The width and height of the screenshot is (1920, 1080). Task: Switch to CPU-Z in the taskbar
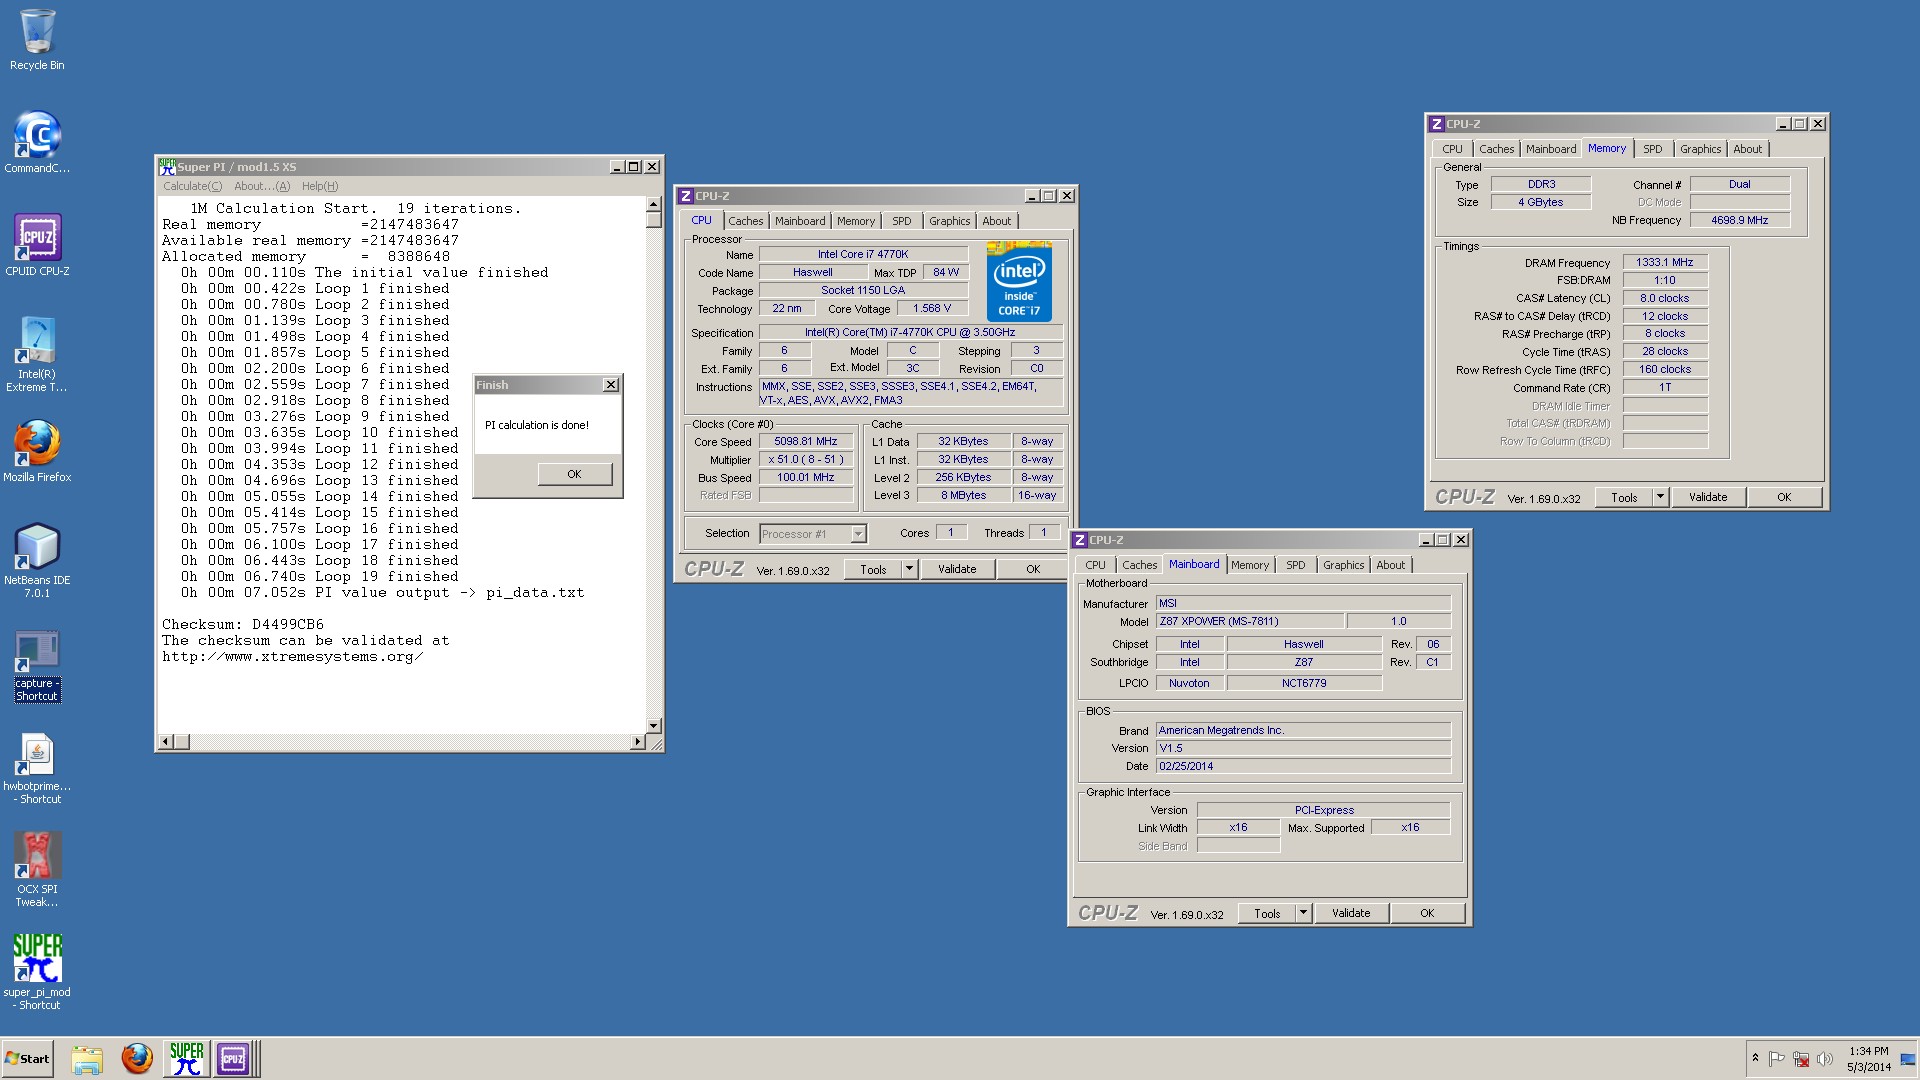[x=234, y=1059]
